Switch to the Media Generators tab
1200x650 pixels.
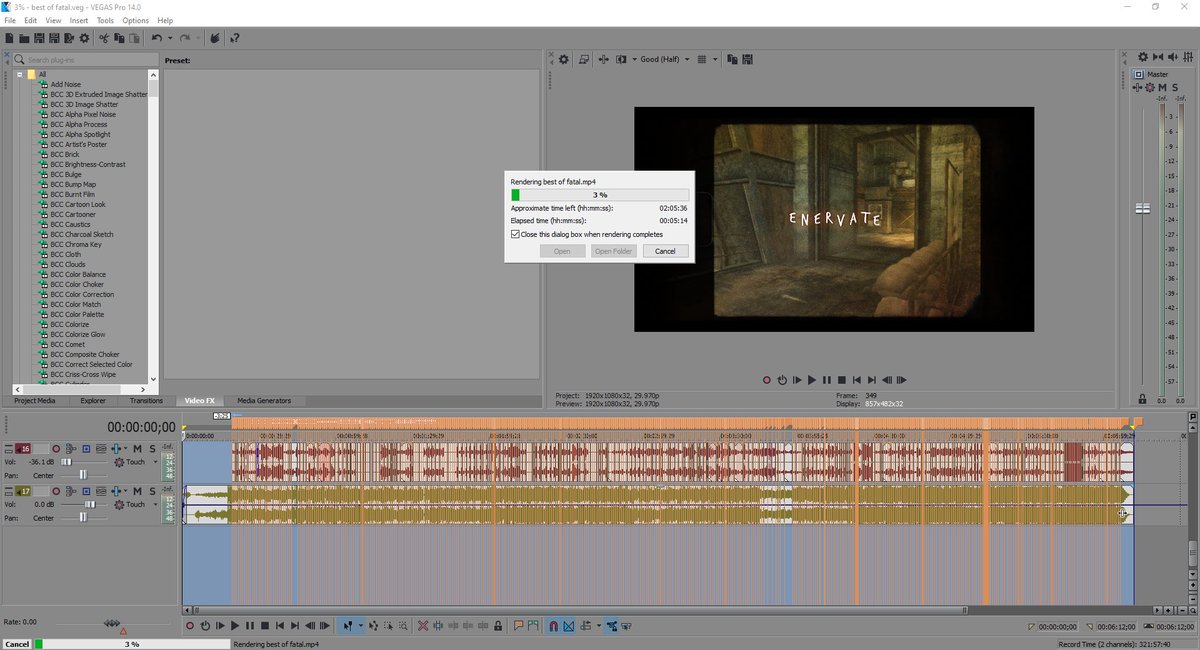264,400
